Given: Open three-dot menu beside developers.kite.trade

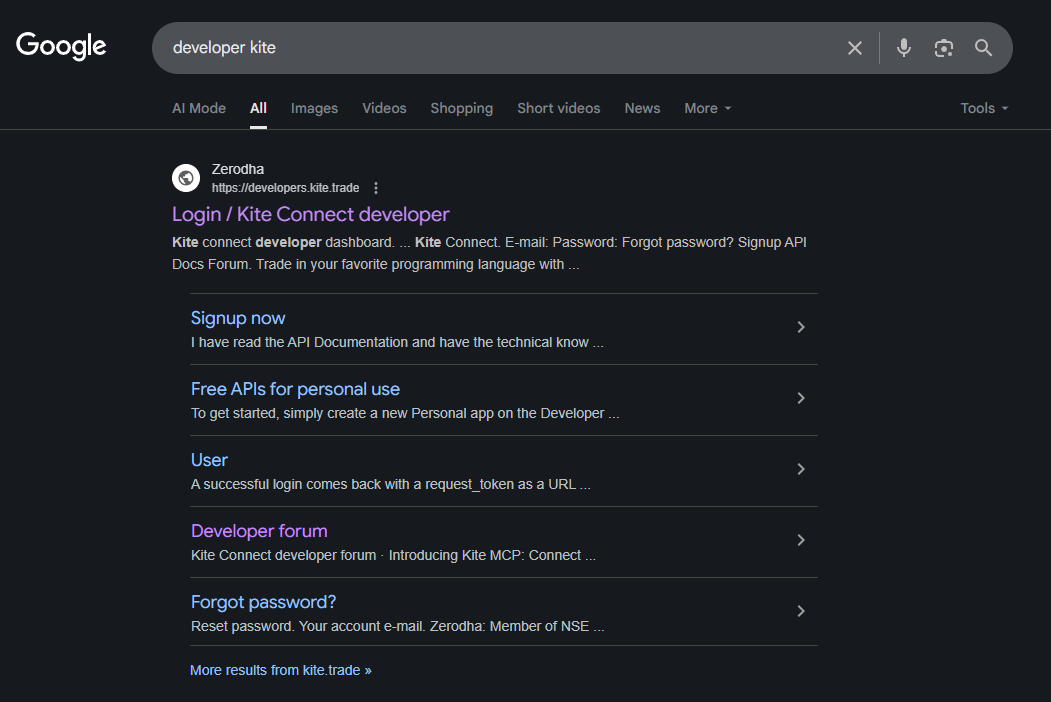Looking at the screenshot, I should pos(376,188).
